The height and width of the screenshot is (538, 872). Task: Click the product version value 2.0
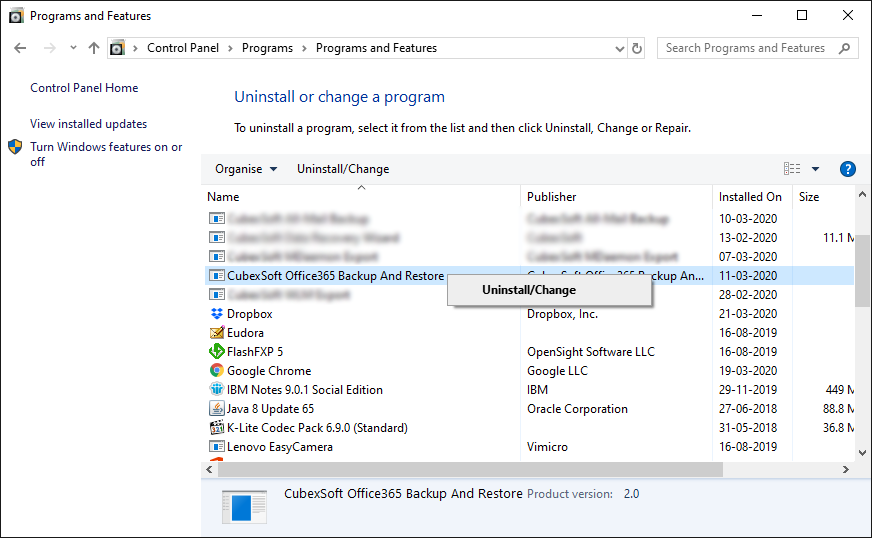[631, 493]
